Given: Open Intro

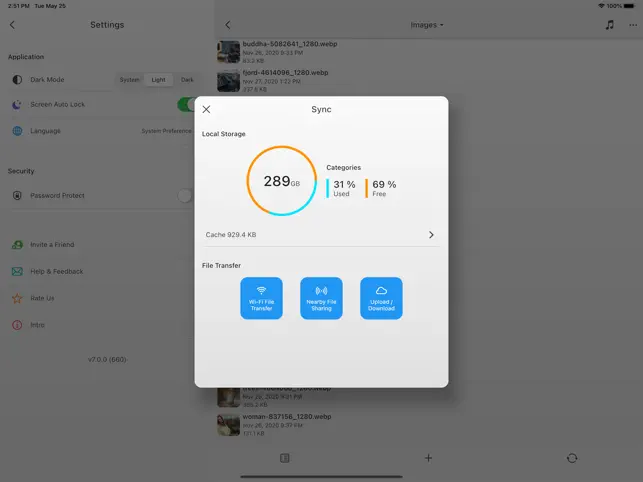Looking at the screenshot, I should pos(37,325).
